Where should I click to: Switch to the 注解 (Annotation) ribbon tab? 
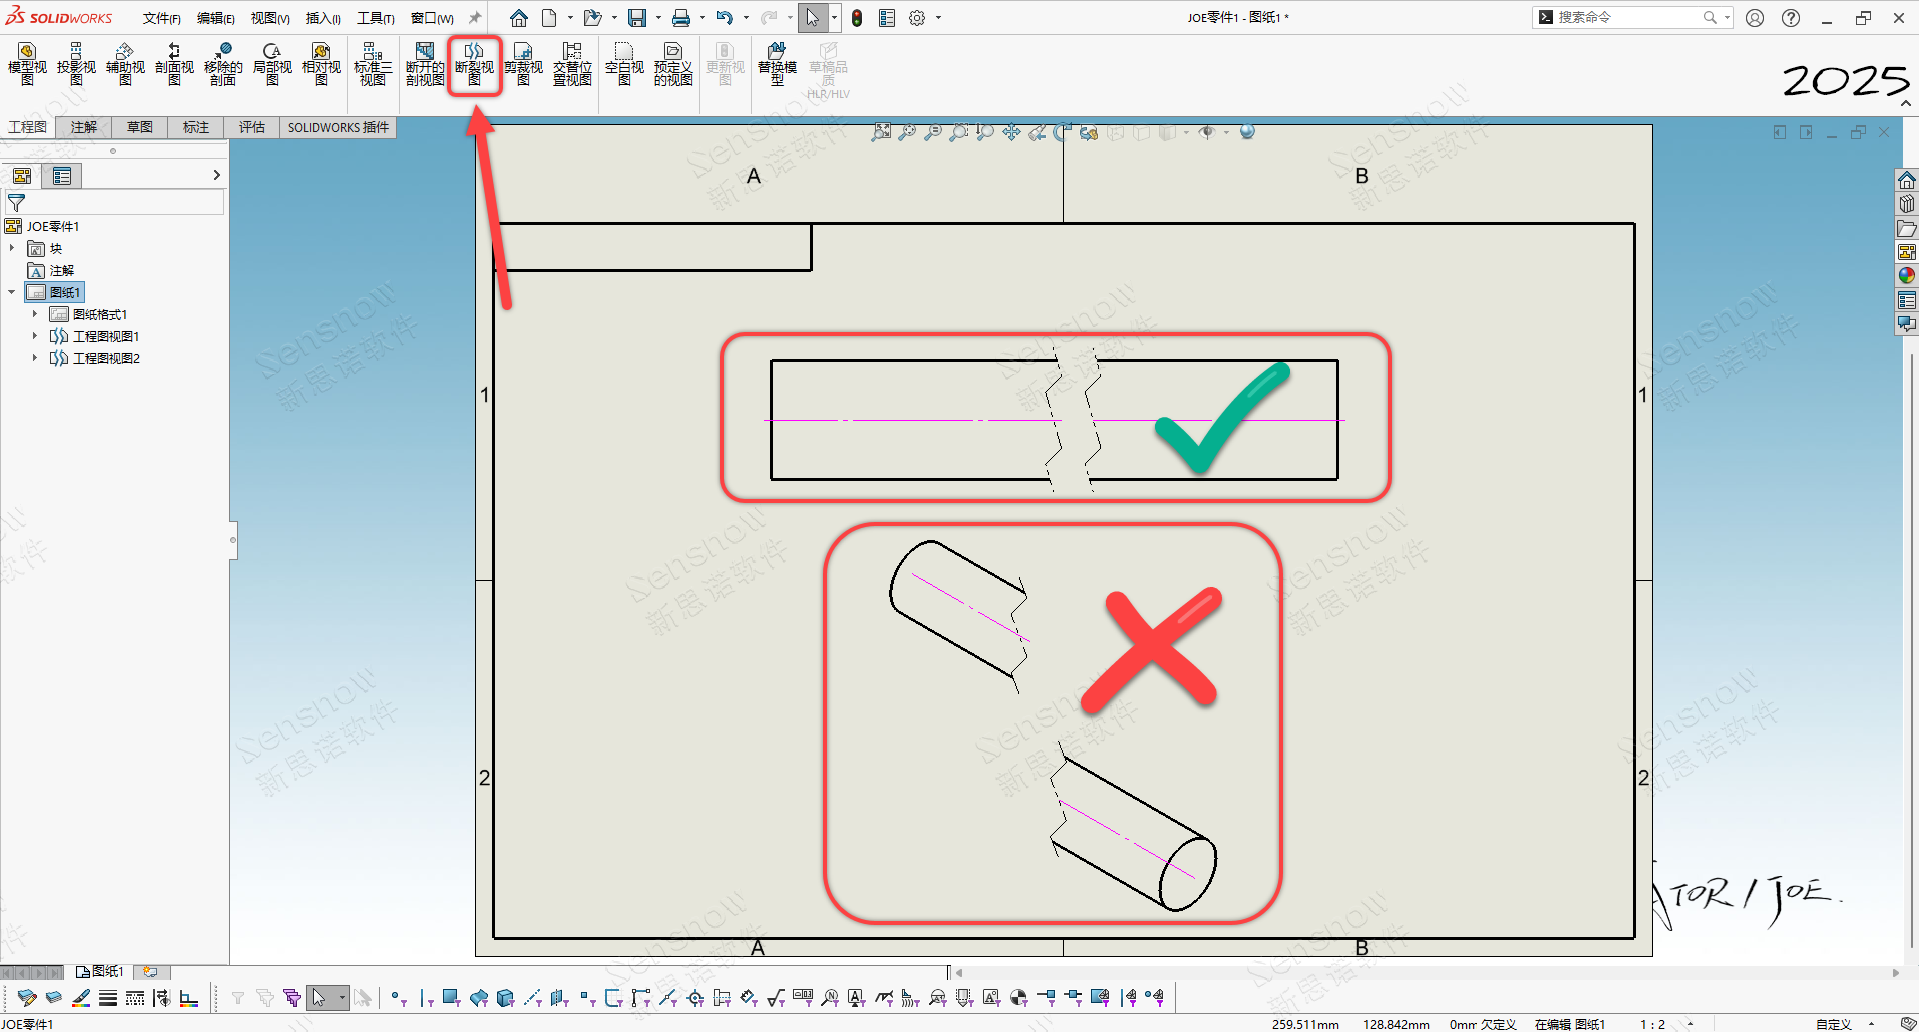pyautogui.click(x=84, y=127)
